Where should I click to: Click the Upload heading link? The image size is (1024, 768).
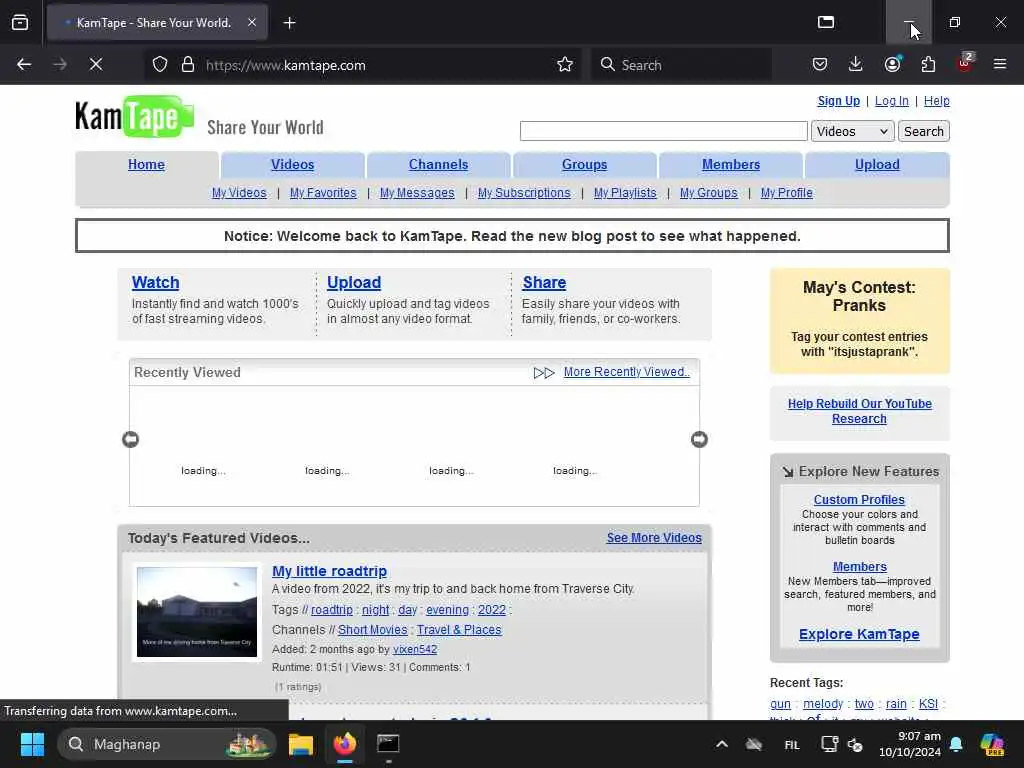[x=354, y=283]
